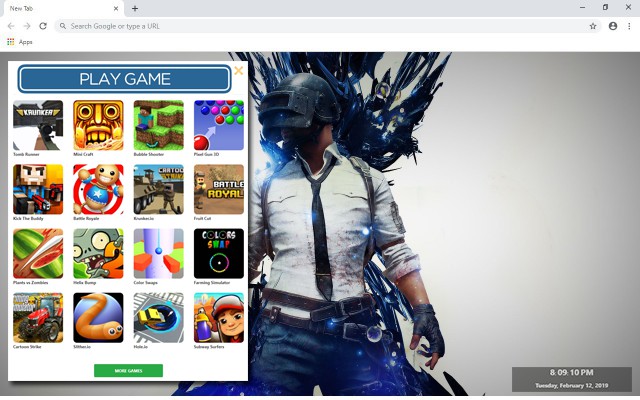640x400 pixels.
Task: Close the game panel with the orange X
Action: tap(239, 71)
